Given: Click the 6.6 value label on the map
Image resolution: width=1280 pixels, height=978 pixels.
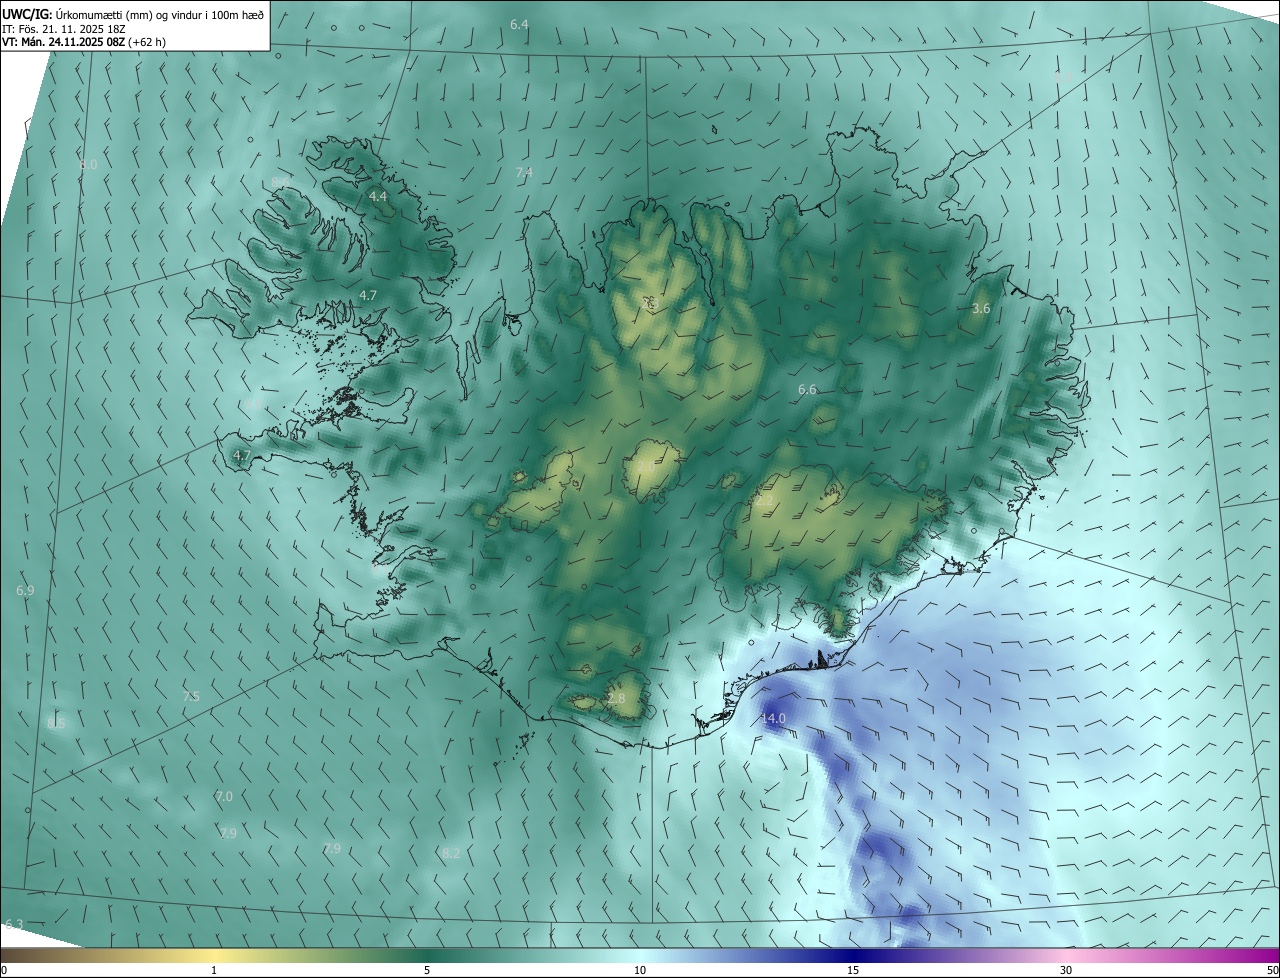Looking at the screenshot, I should point(807,389).
